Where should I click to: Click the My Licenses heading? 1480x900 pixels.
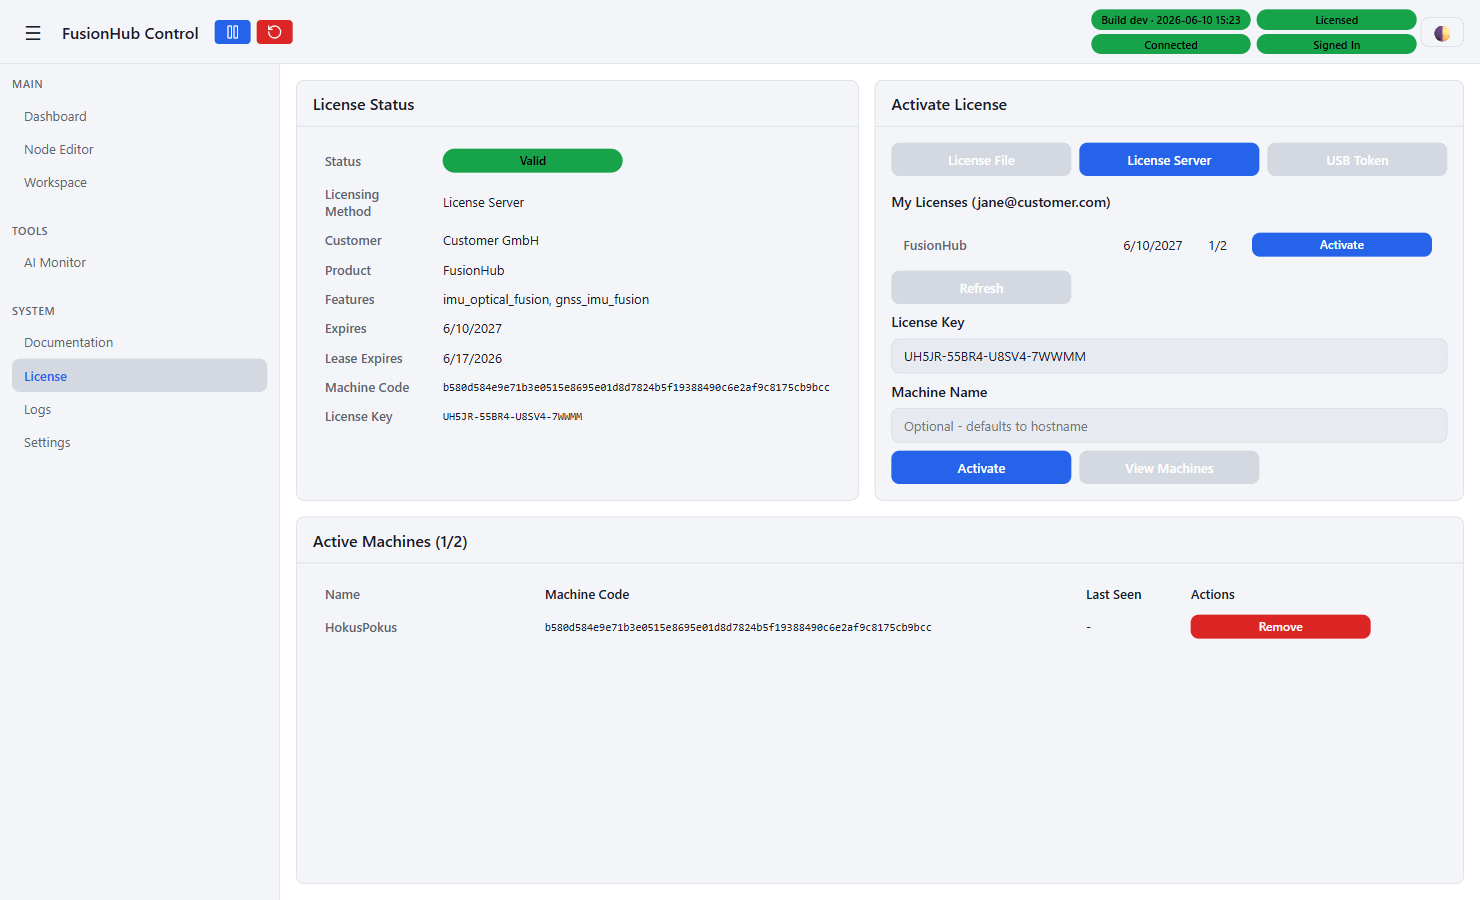click(1001, 202)
